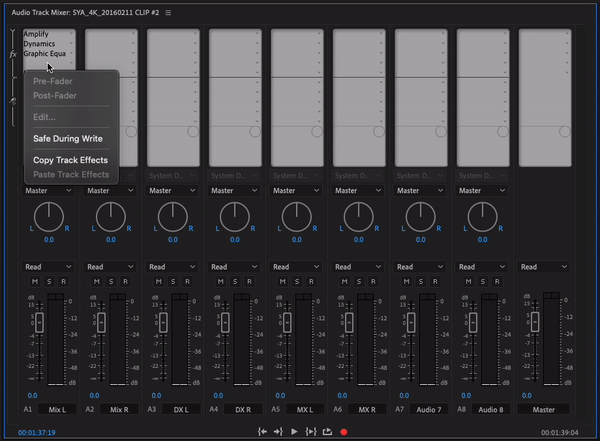Click the current timecode 00:01:37:19

tap(37, 433)
